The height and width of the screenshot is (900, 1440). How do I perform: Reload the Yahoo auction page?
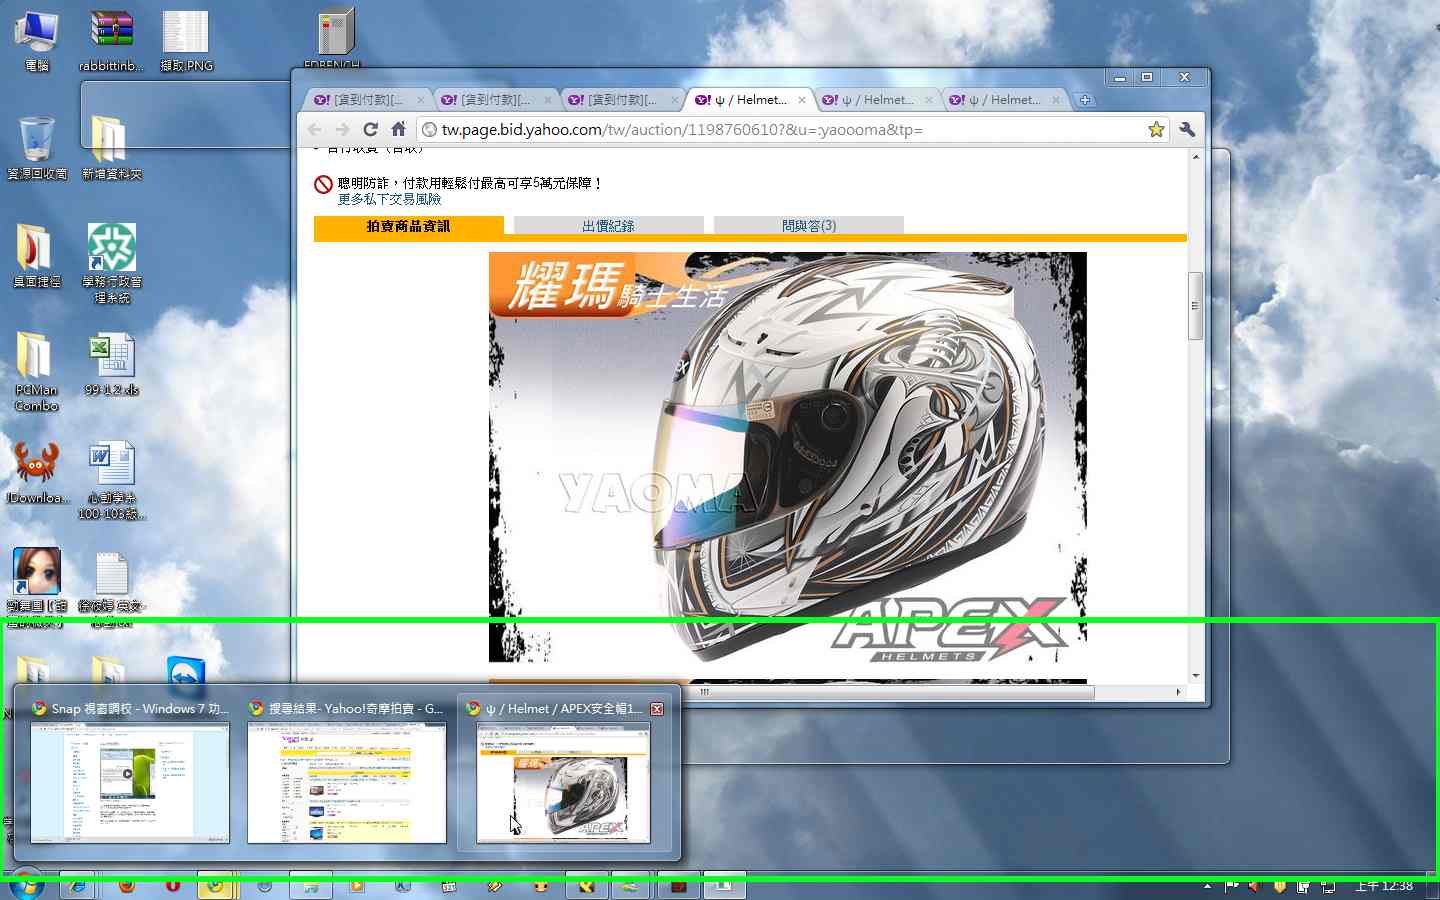point(371,129)
